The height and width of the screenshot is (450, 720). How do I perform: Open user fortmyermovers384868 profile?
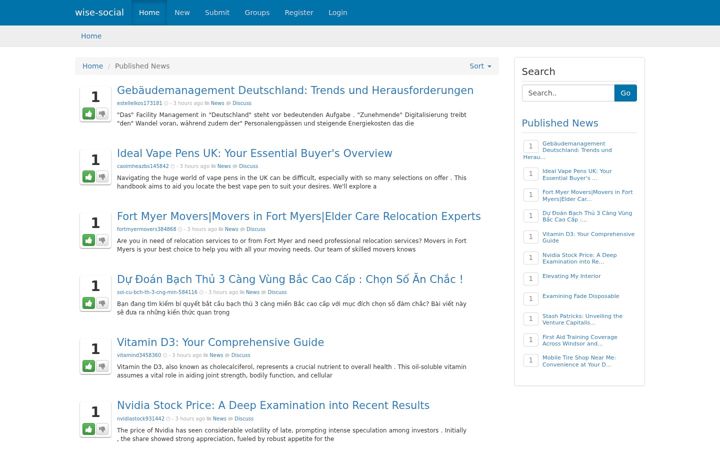click(x=146, y=229)
